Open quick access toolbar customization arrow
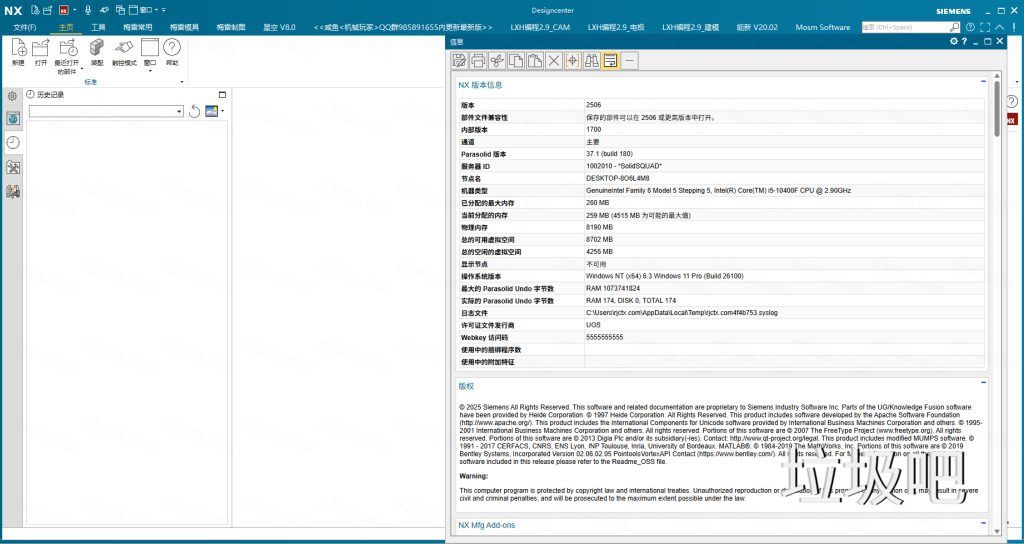The image size is (1024, 544). point(163,10)
